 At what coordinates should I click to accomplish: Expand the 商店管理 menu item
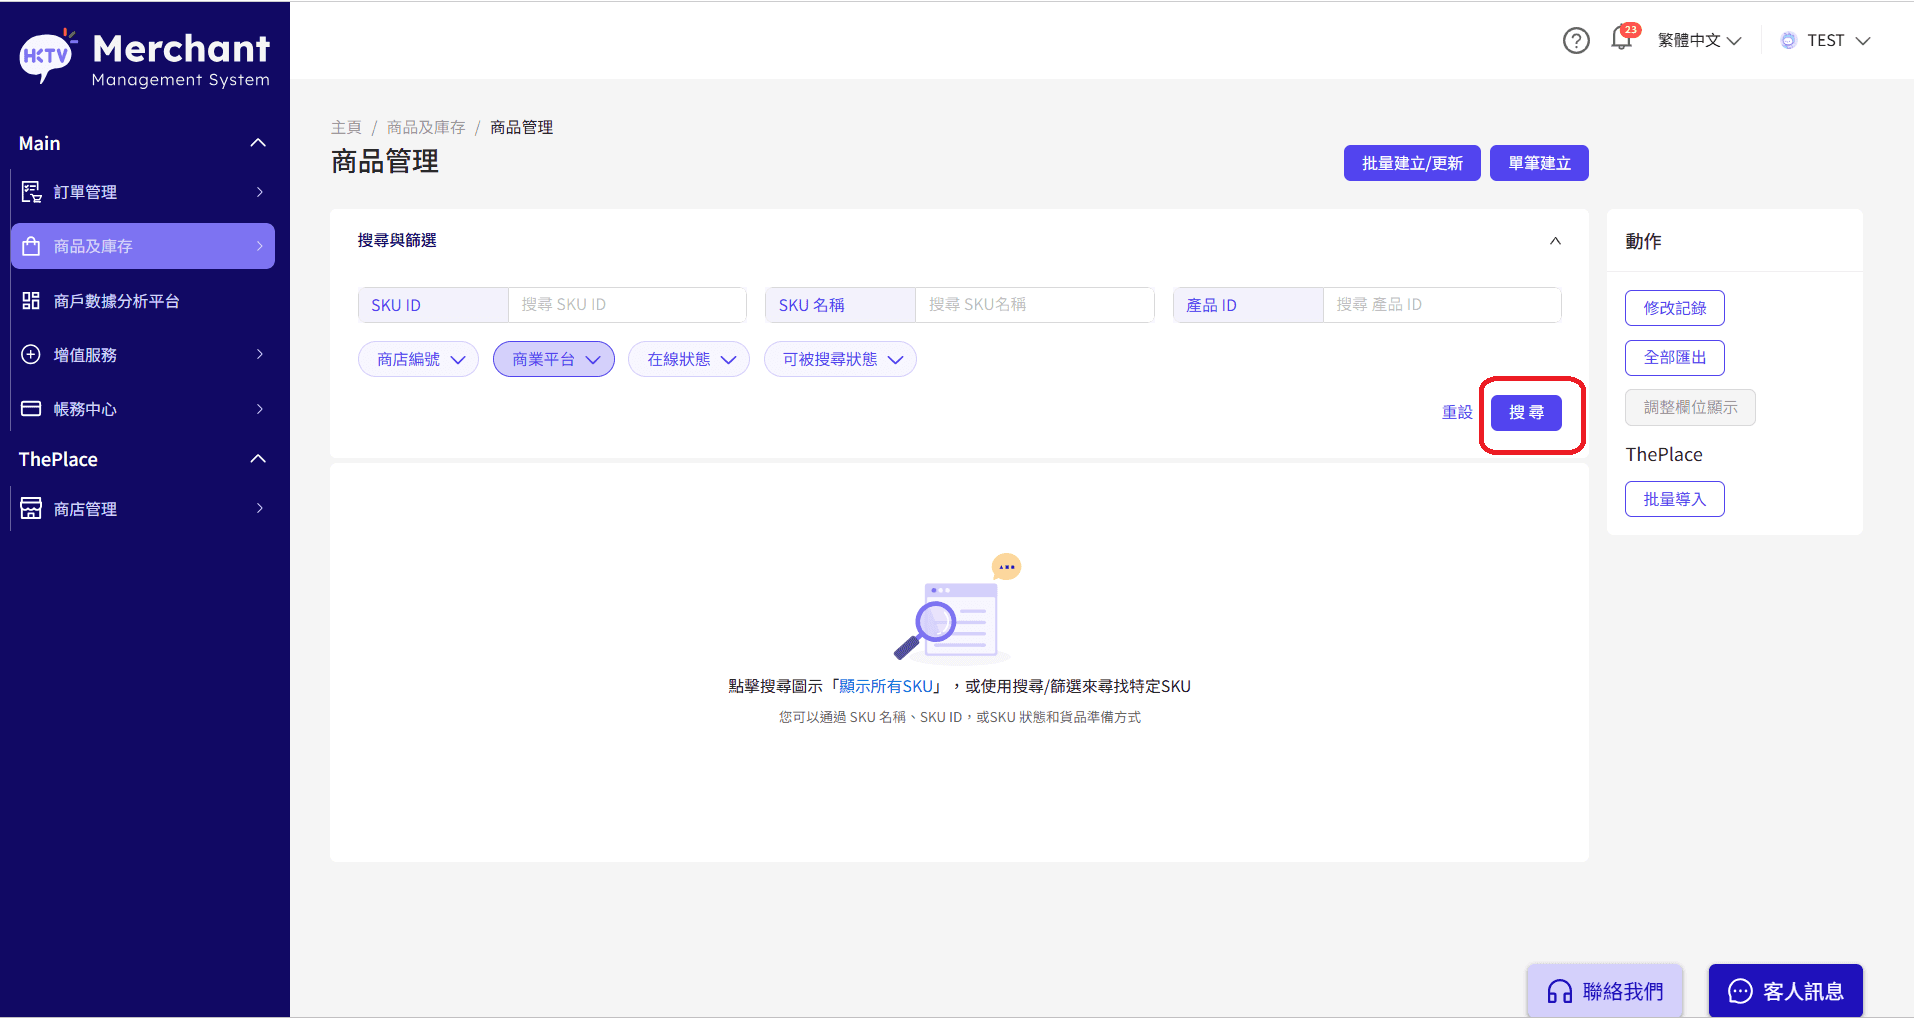(x=143, y=508)
